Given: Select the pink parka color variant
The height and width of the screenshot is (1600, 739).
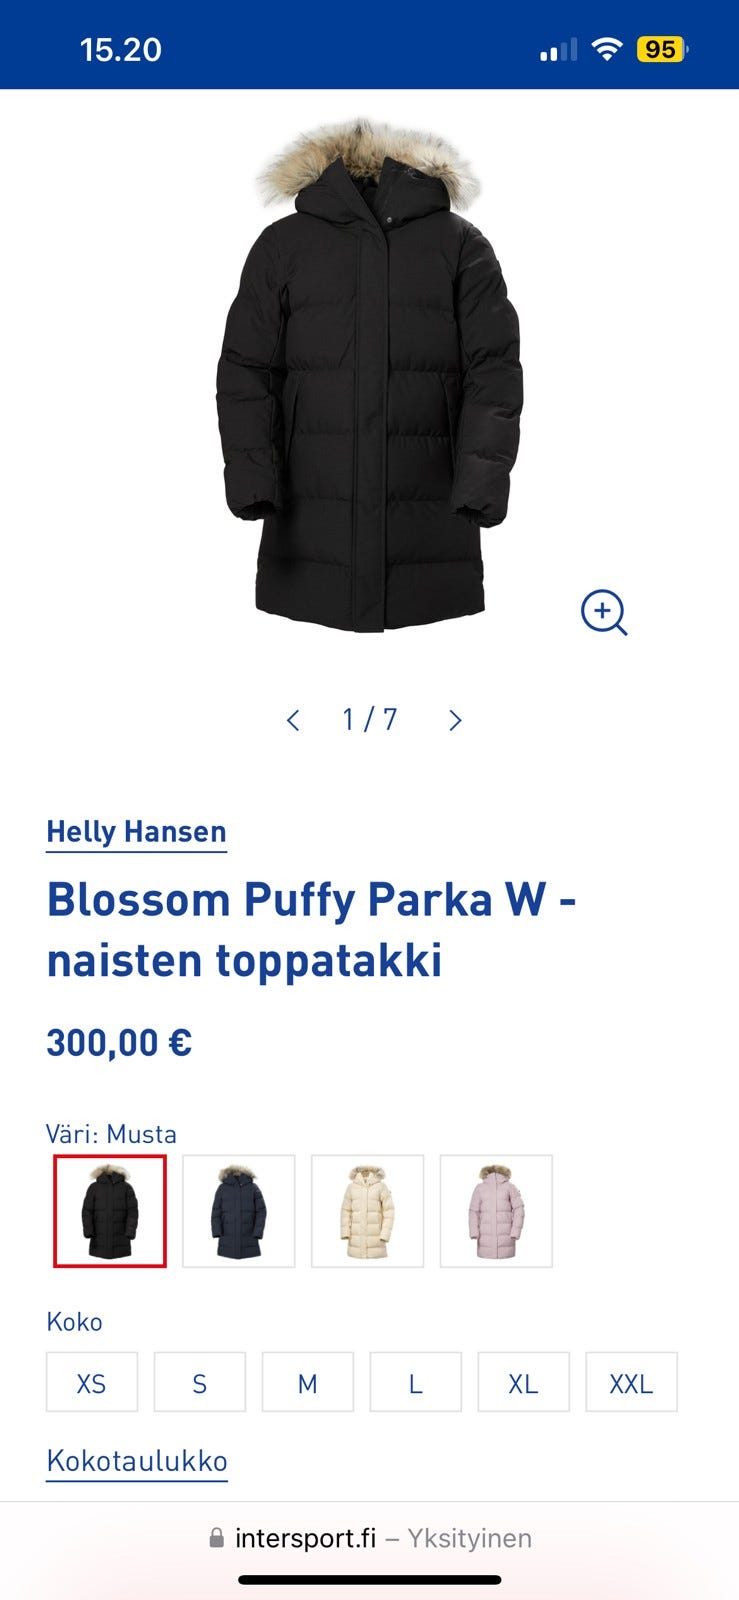Looking at the screenshot, I should (x=496, y=1211).
